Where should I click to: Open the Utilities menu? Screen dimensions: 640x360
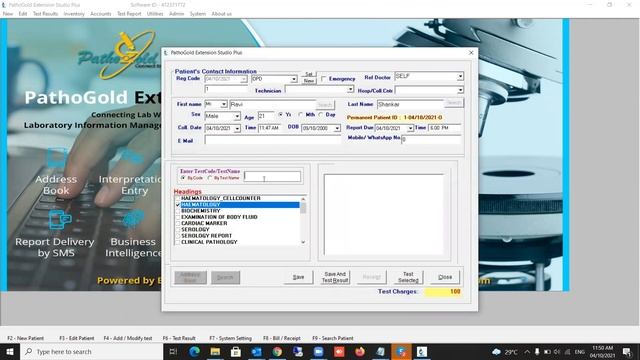point(155,14)
